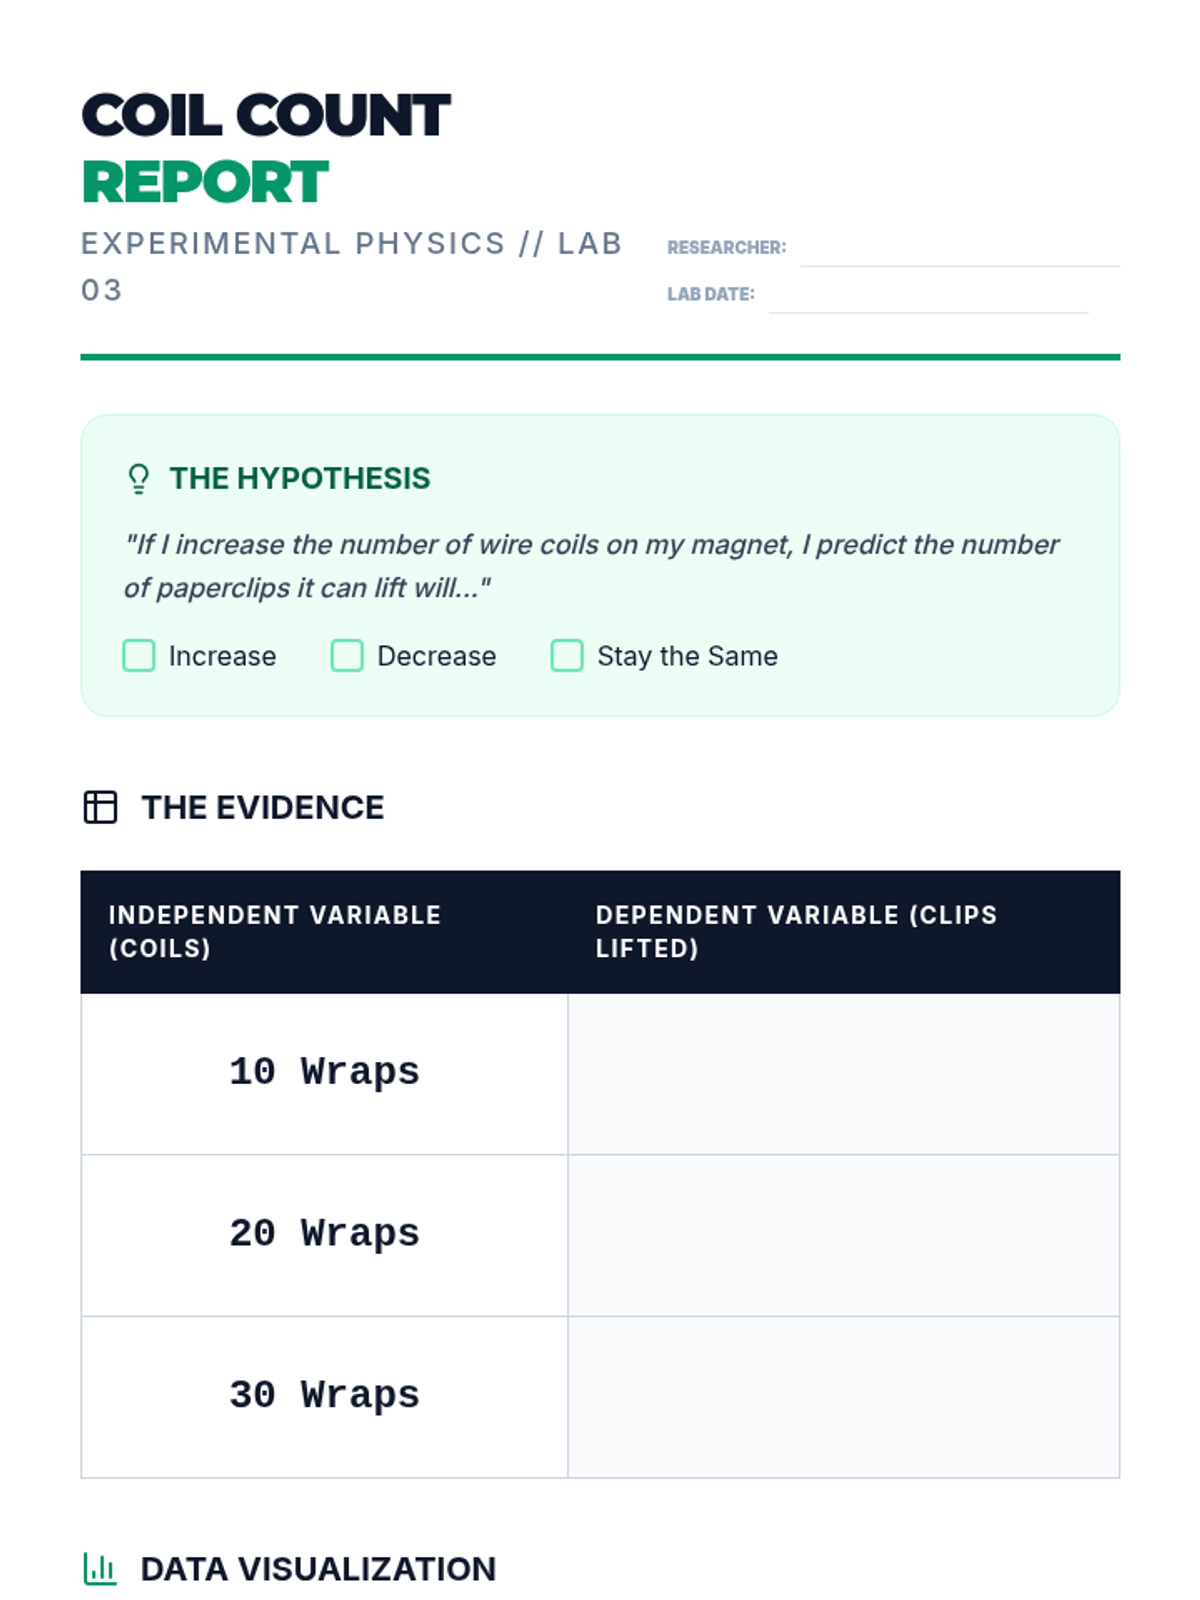
Task: Click clips lifted cell for 20 Wraps
Action: pyautogui.click(x=843, y=1235)
